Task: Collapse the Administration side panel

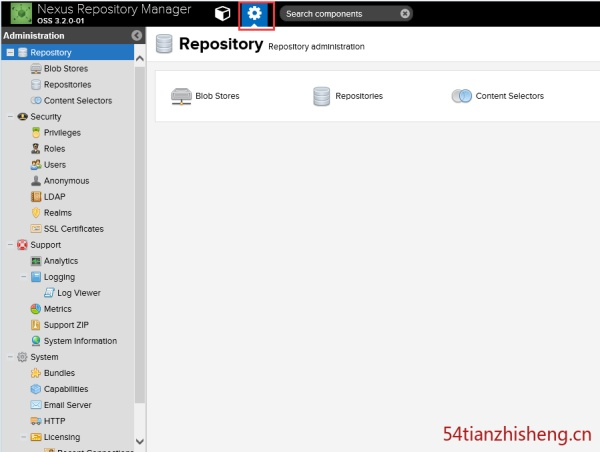Action: (137, 36)
